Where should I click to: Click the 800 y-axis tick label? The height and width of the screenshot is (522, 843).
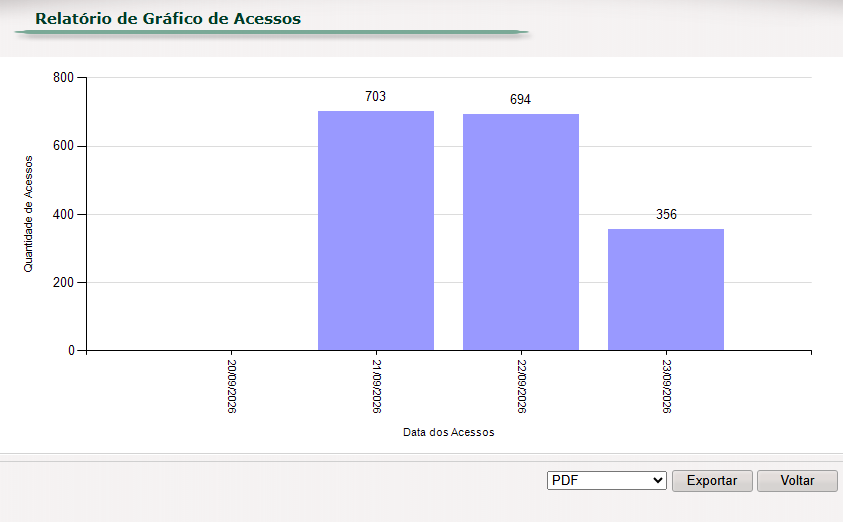[x=63, y=77]
